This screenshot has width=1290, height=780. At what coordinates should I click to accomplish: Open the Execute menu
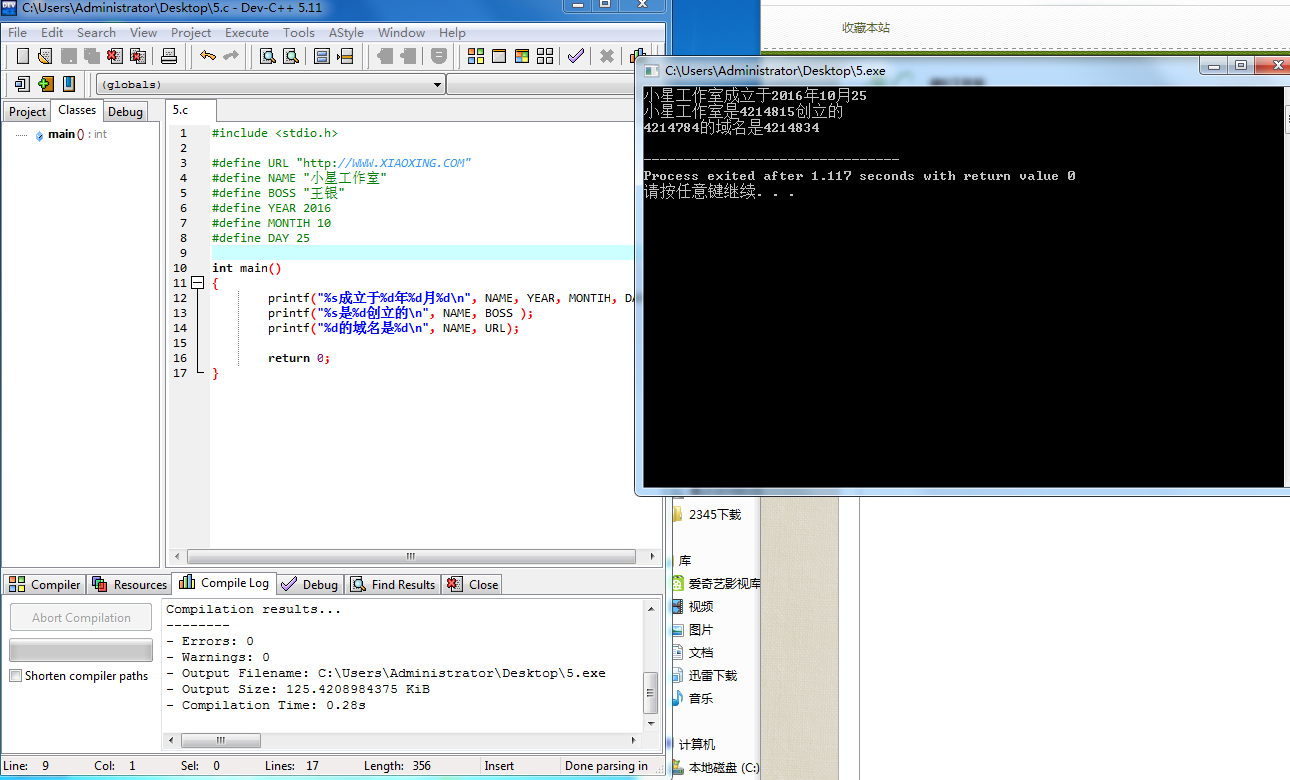247,32
